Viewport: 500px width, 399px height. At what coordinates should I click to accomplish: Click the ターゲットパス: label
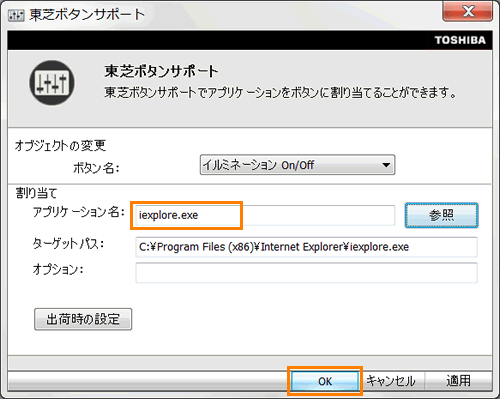coord(68,244)
